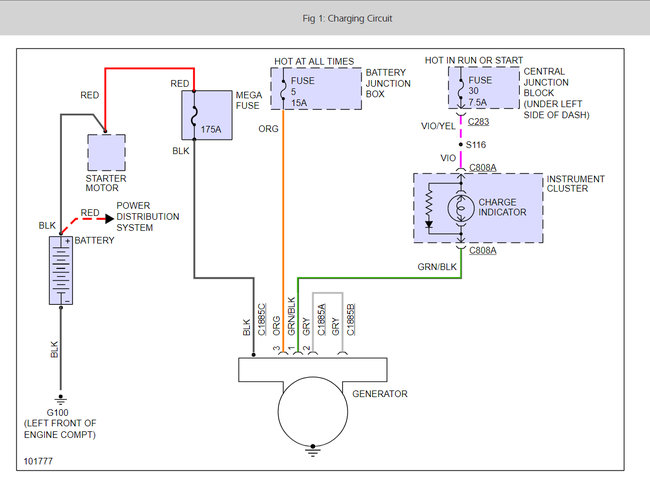The height and width of the screenshot is (481, 650).
Task: Click the "STARTER MOTOR" label
Action: click(106, 183)
